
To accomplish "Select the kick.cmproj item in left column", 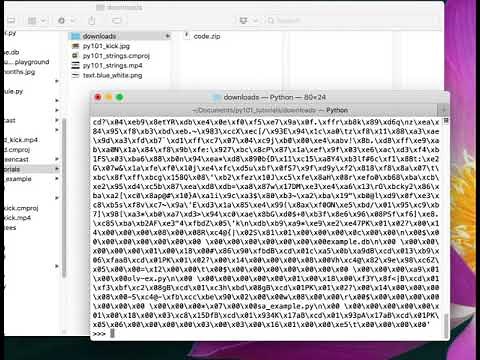I will (21, 208).
